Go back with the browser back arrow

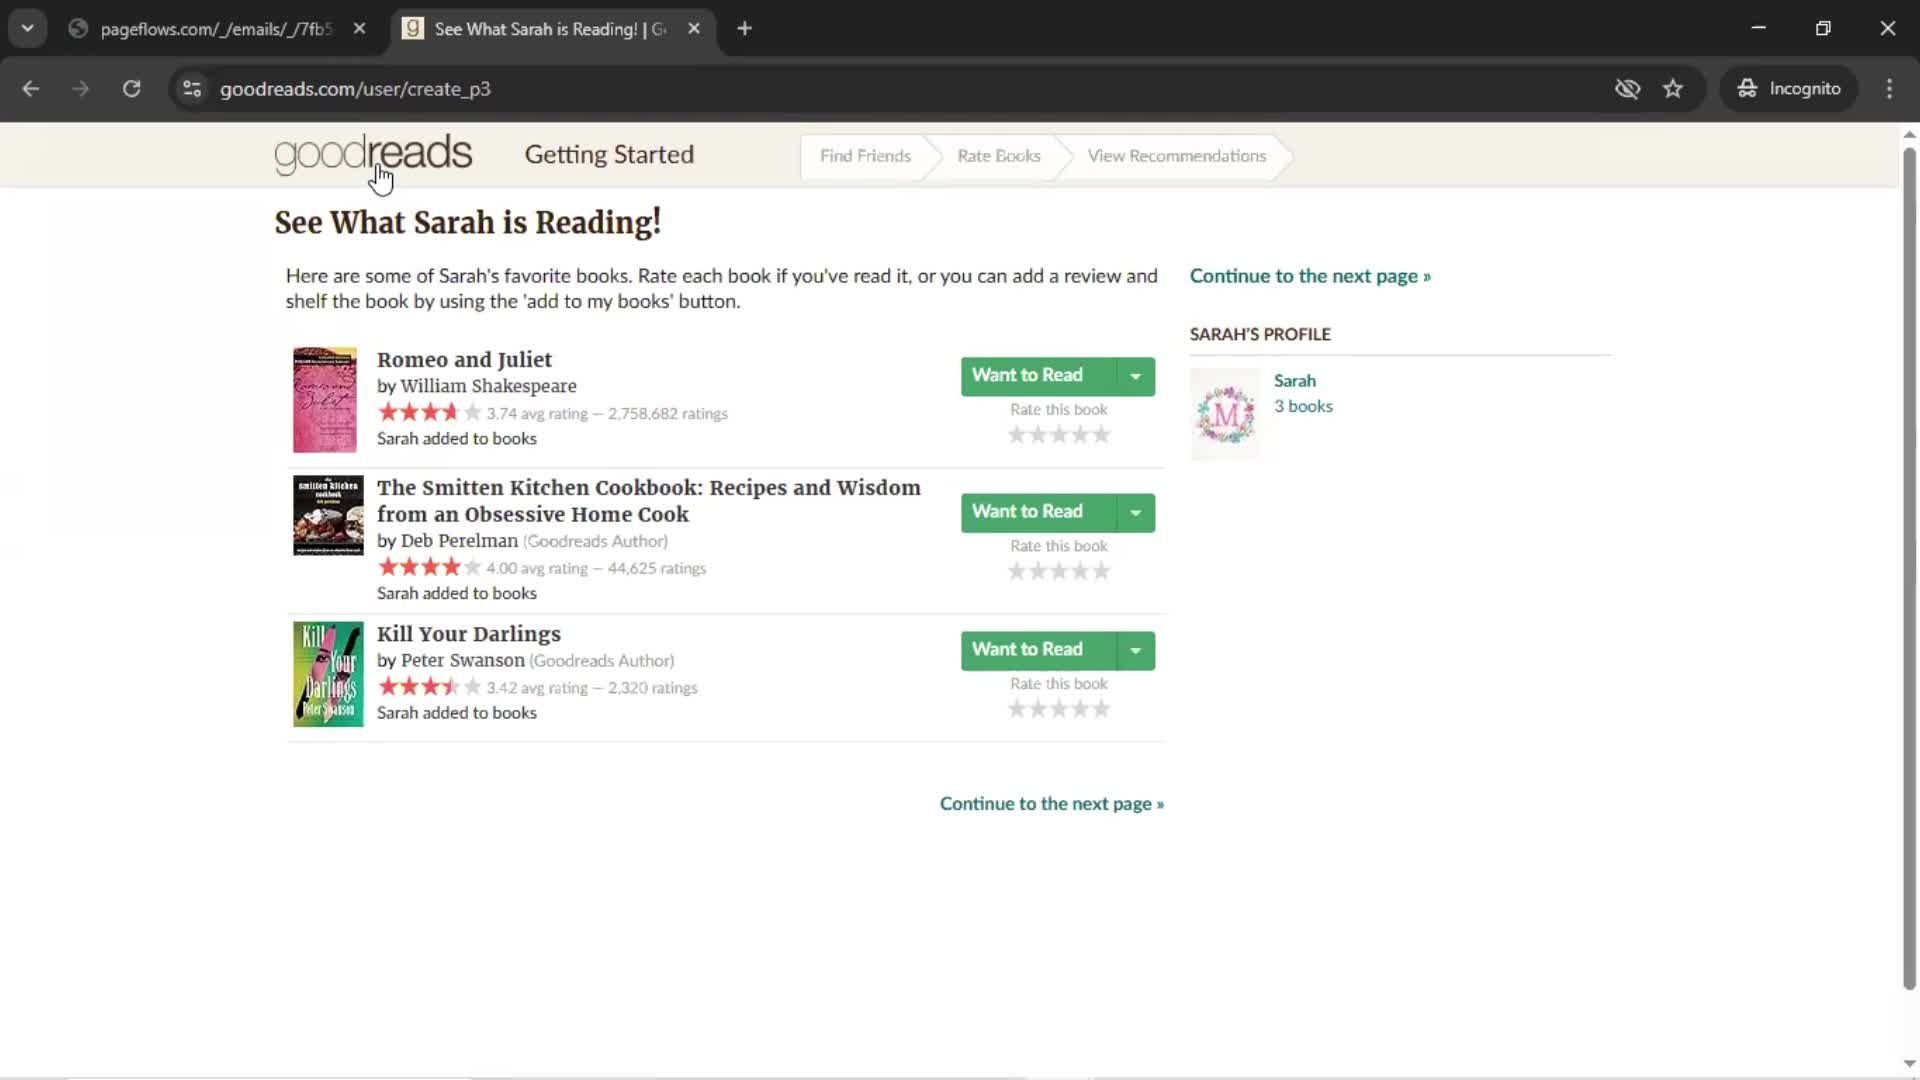31,88
